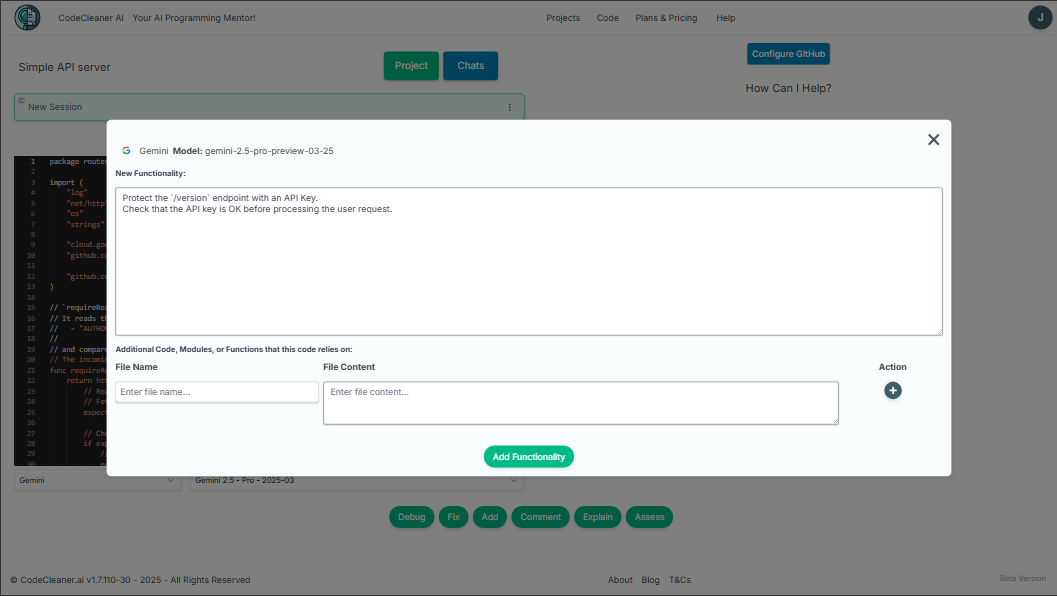Close the Add Functionality dialog

click(x=933, y=140)
